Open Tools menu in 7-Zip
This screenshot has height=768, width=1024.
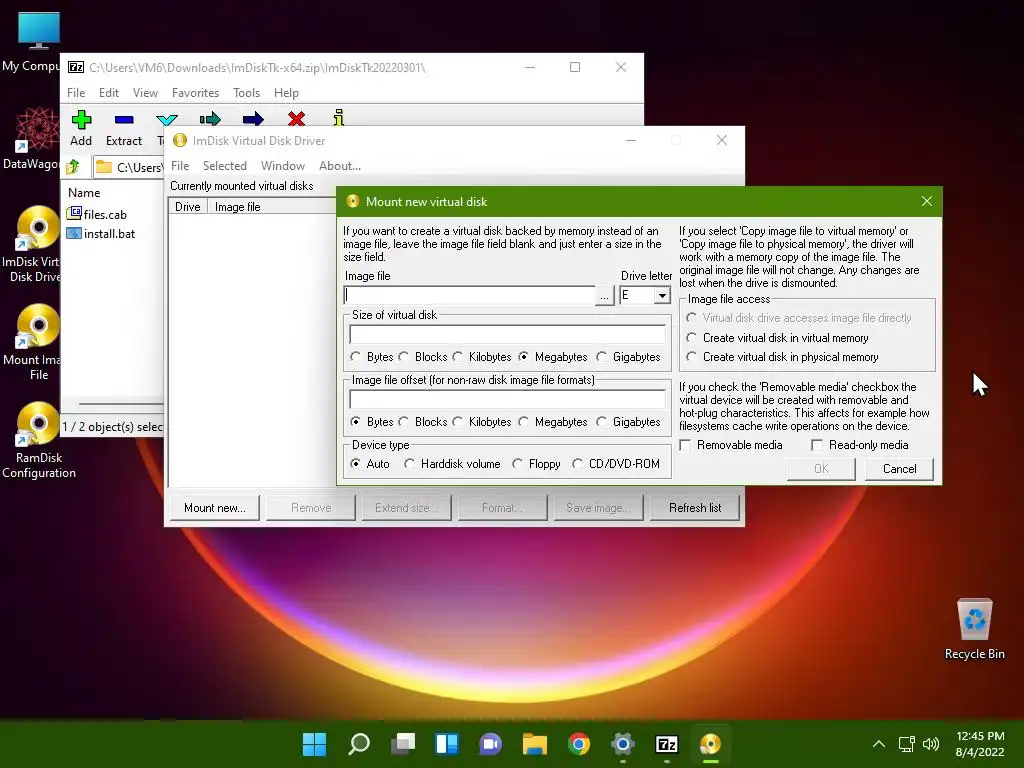coord(246,93)
